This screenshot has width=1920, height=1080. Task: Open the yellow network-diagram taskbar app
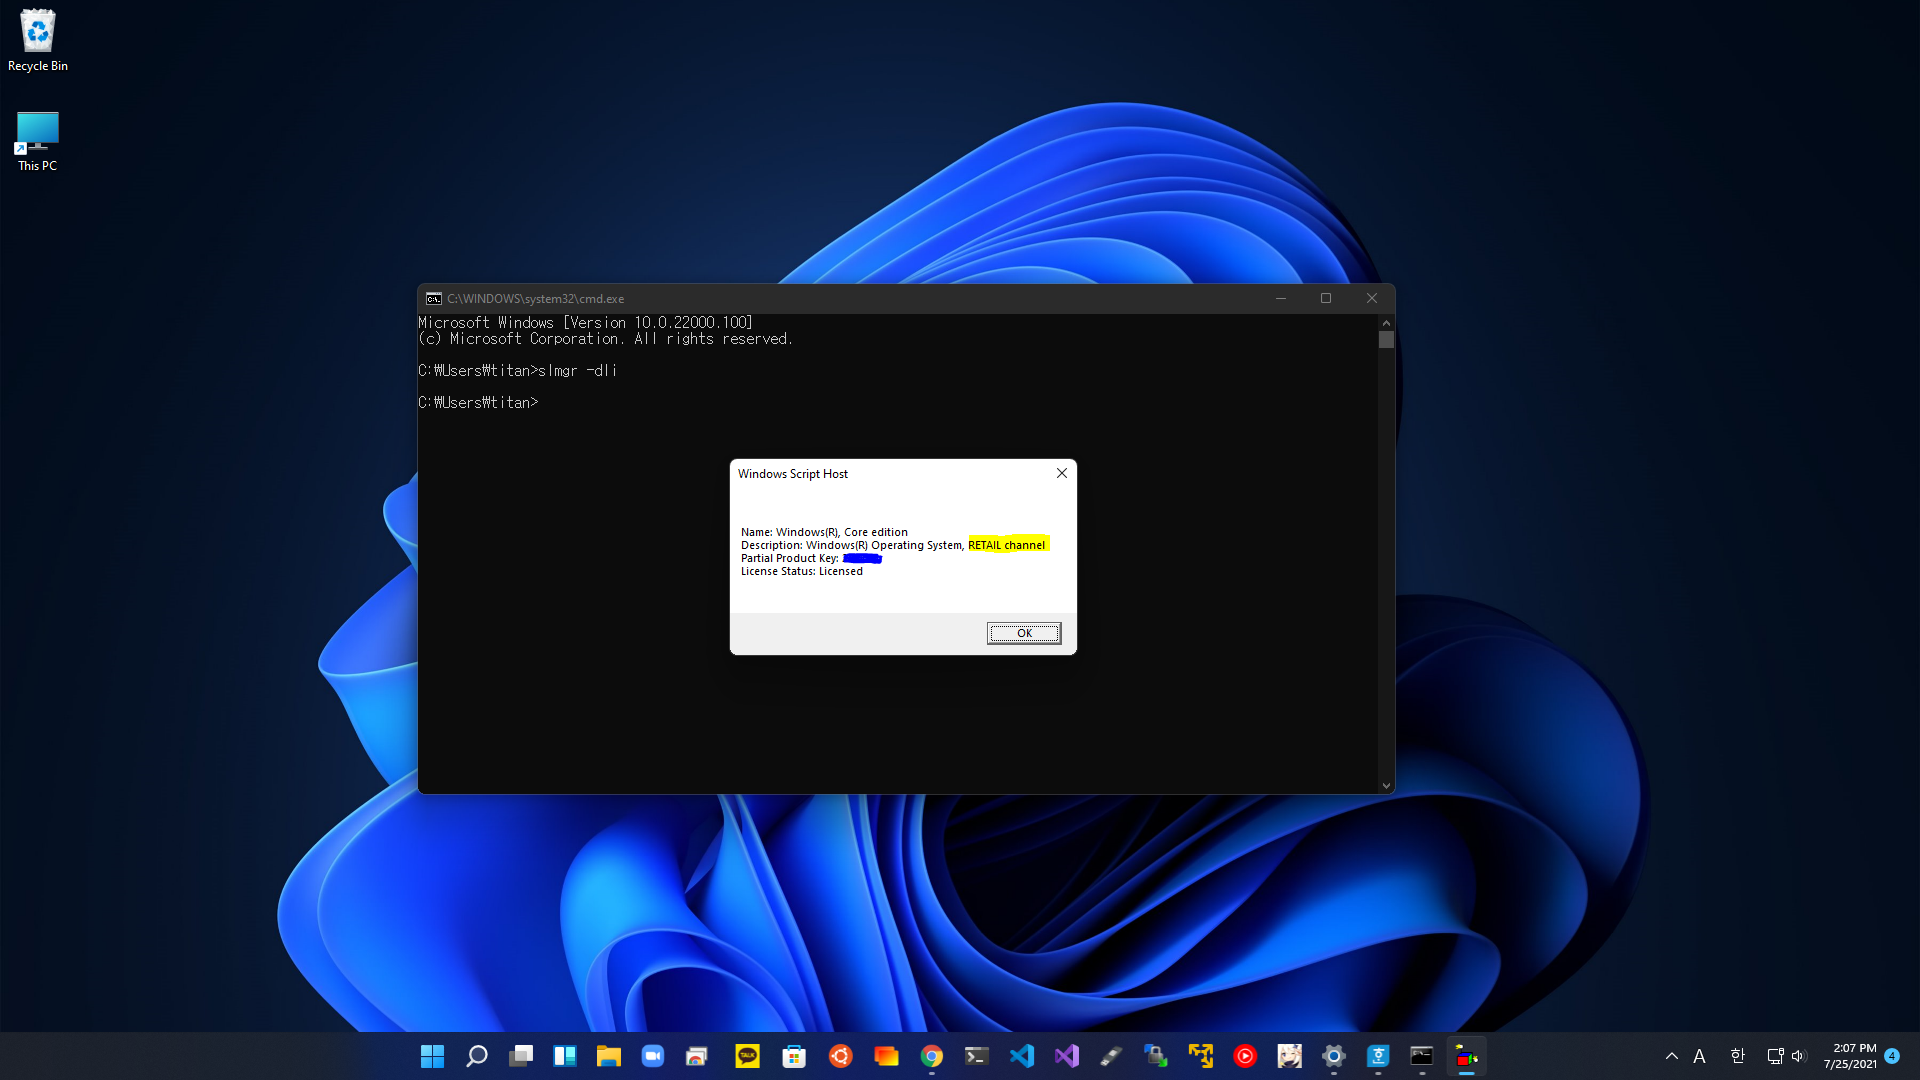[1201, 1056]
